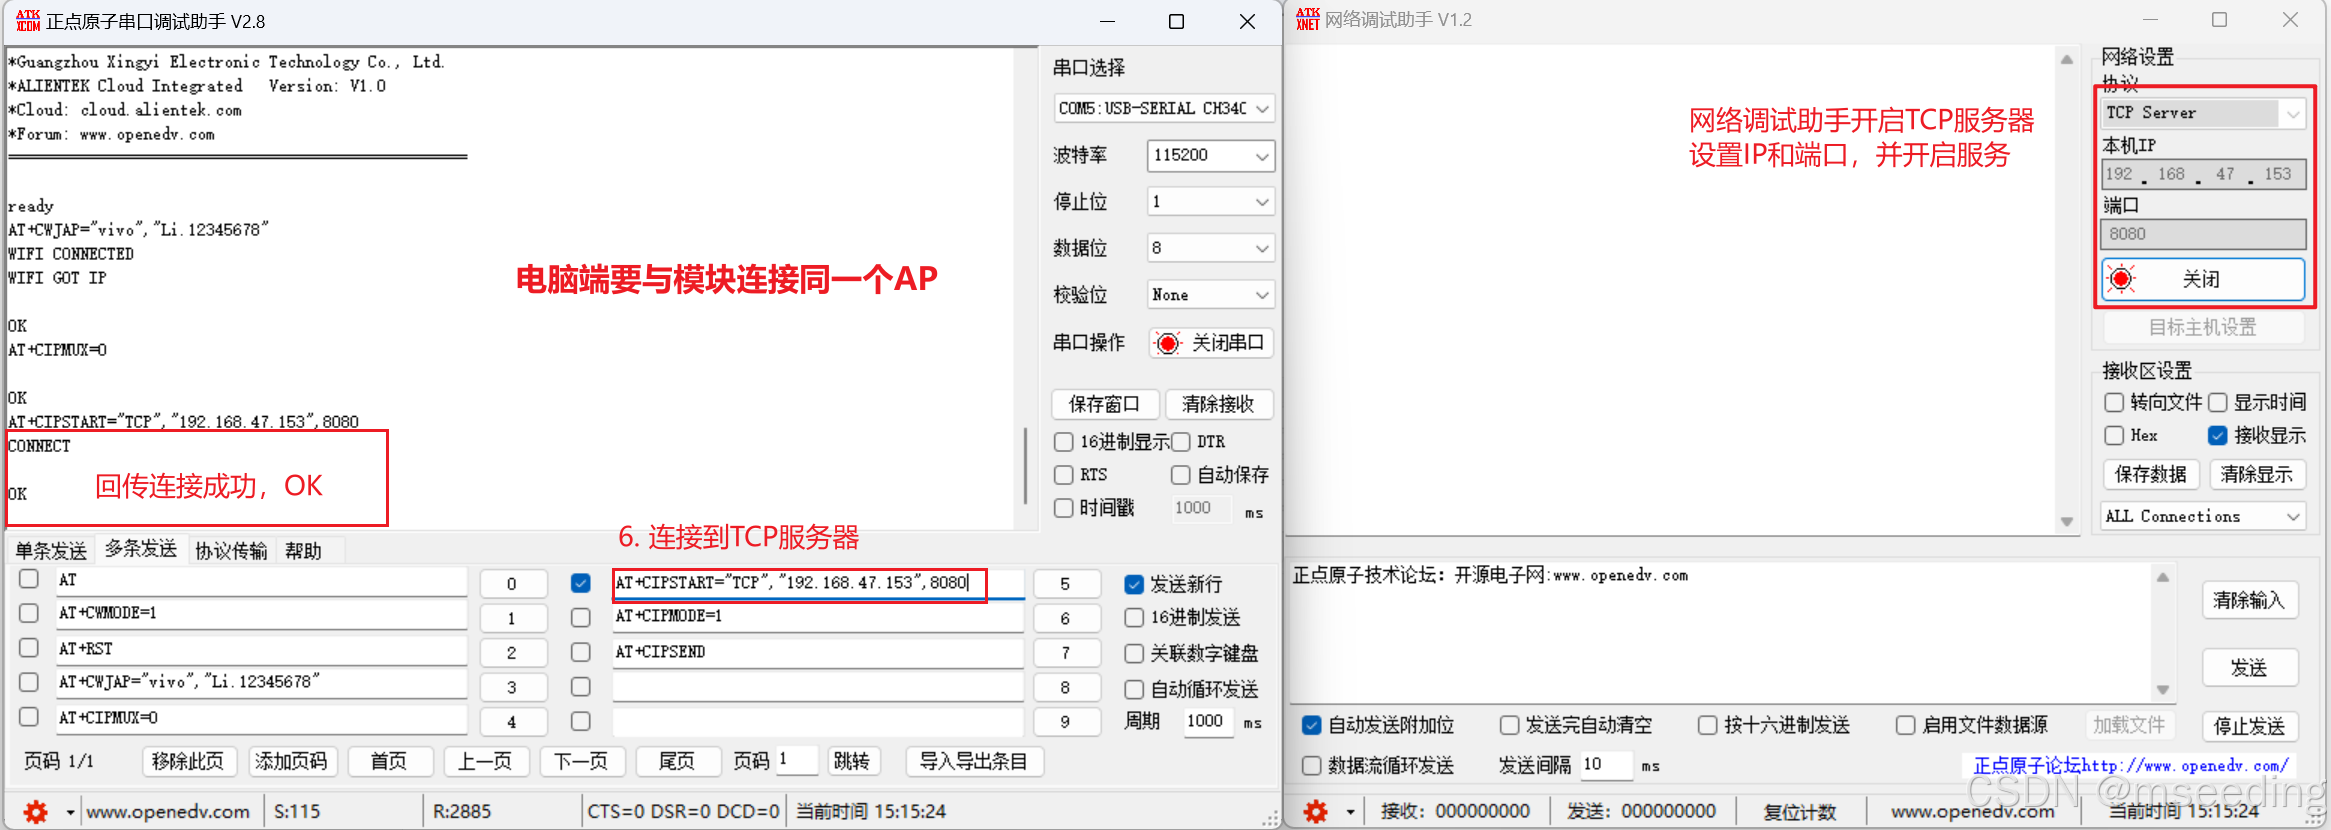The width and height of the screenshot is (2331, 830).
Task: Click the 周期 1000 ms input field
Action: 1208,722
